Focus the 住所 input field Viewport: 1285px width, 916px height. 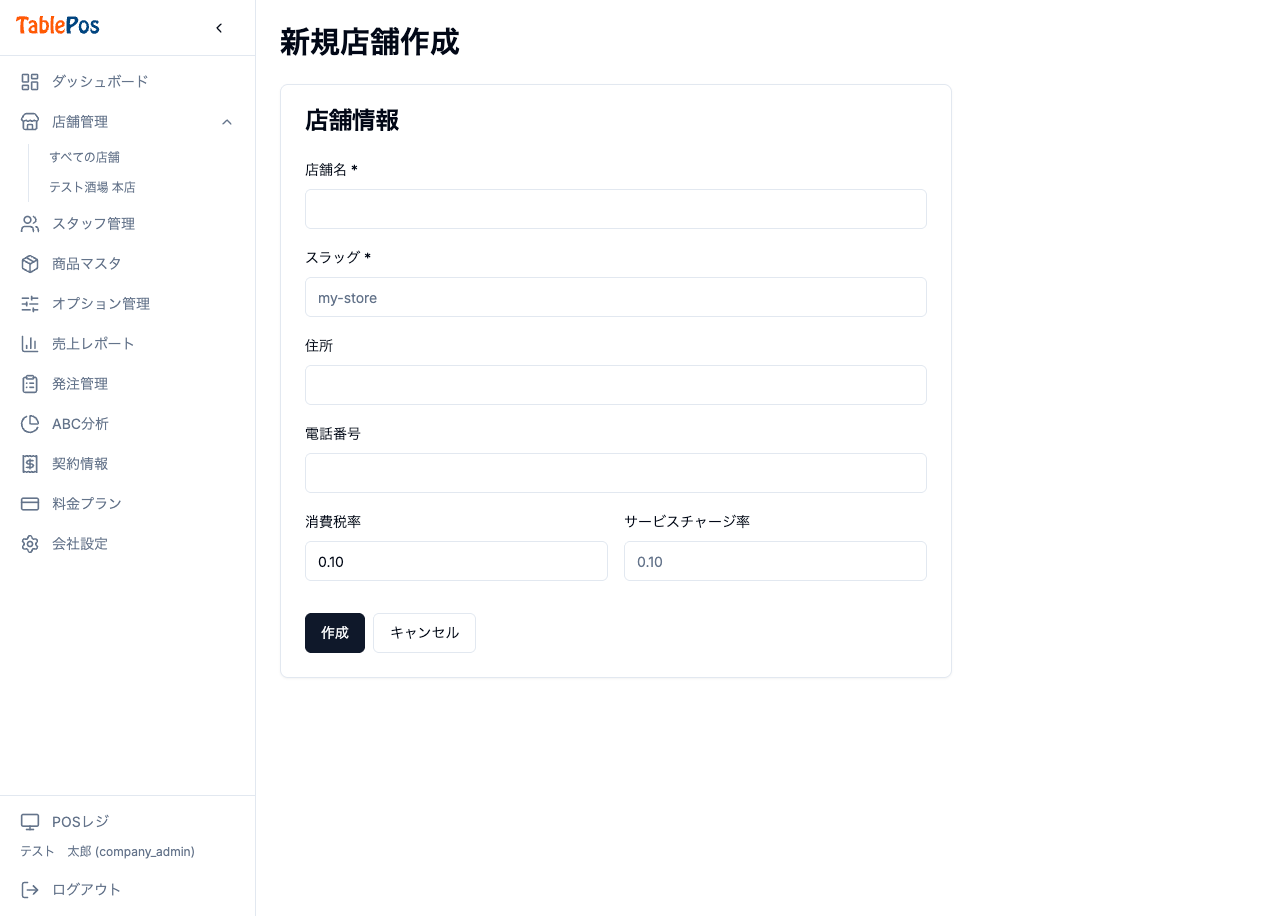click(616, 385)
